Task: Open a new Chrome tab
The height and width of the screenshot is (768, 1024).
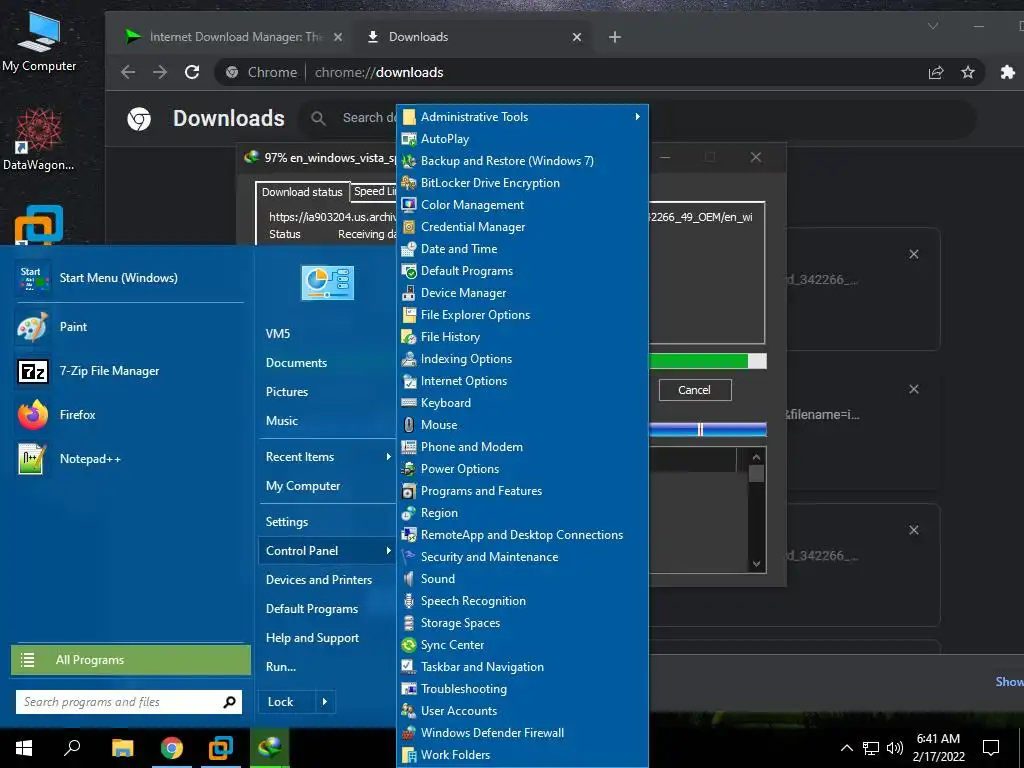Action: coord(615,37)
